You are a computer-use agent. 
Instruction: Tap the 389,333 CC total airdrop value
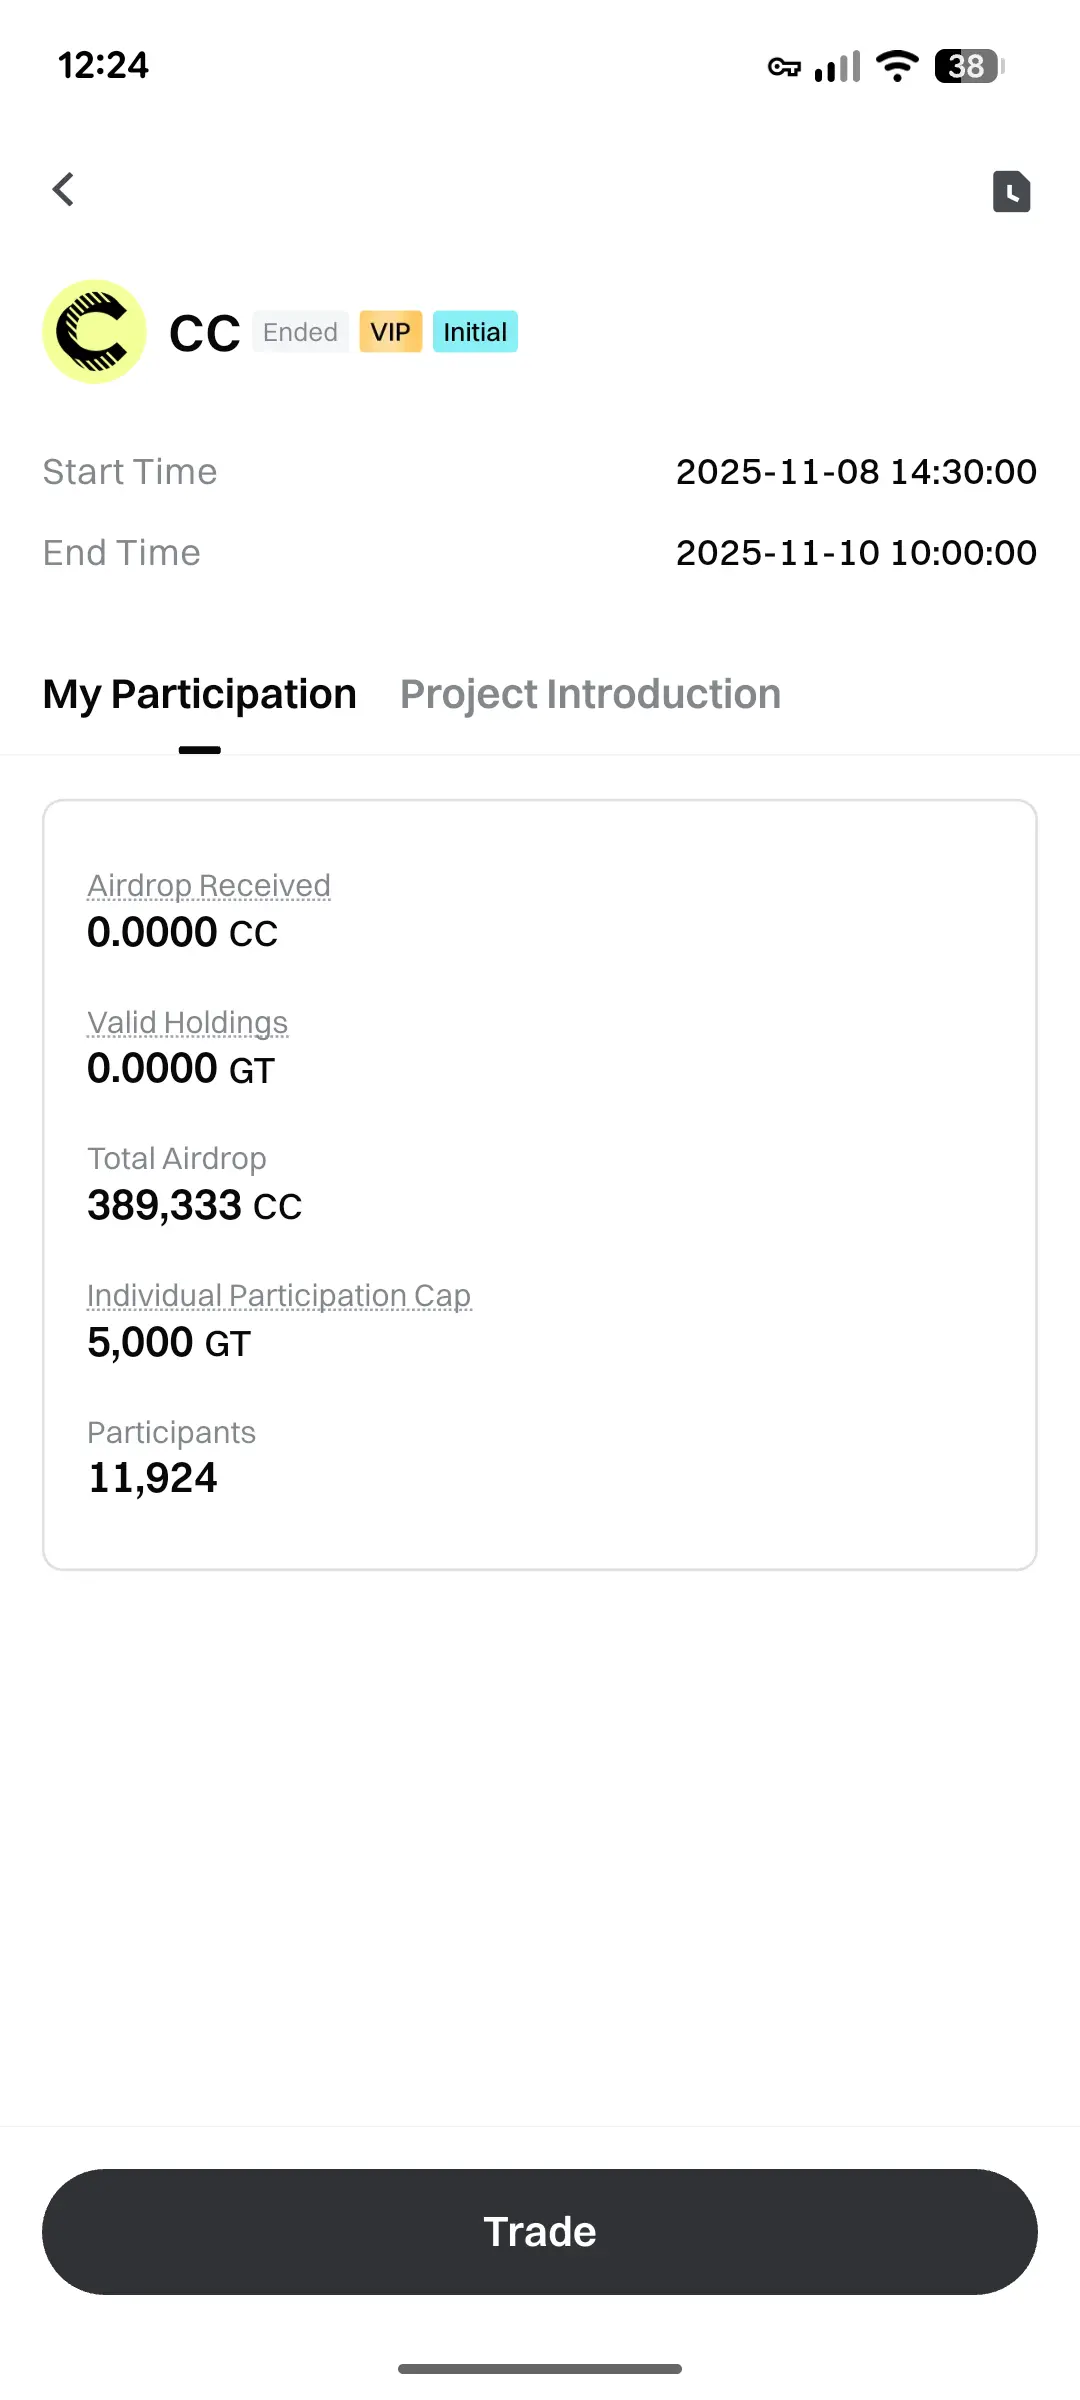(195, 1206)
